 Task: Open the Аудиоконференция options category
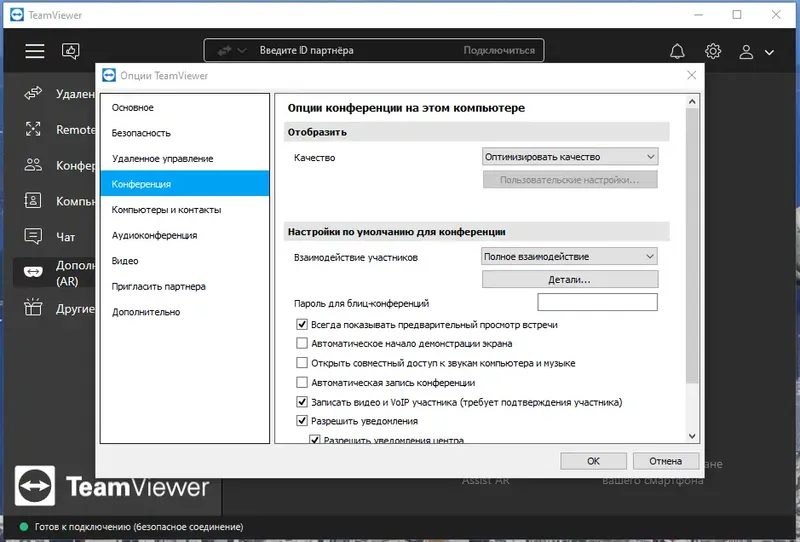[x=185, y=235]
